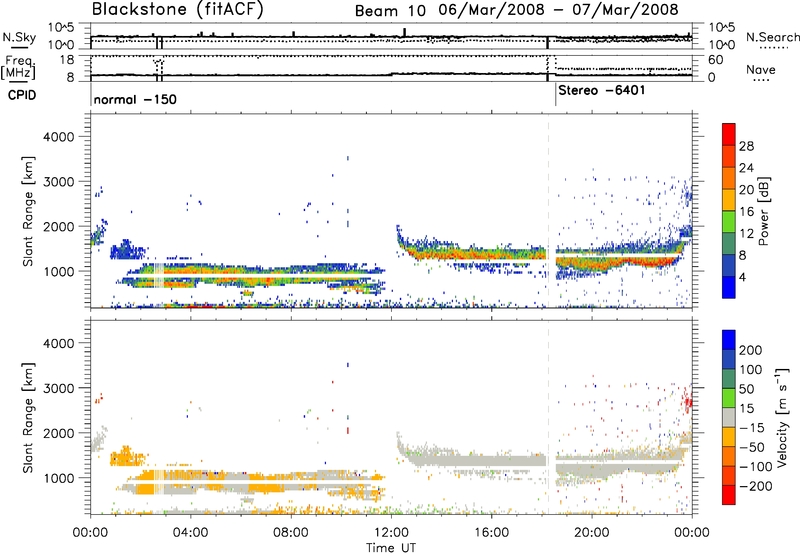Click the '3000' tick on the velocity plot's range axis
The image size is (800, 554).
pyautogui.click(x=58, y=388)
